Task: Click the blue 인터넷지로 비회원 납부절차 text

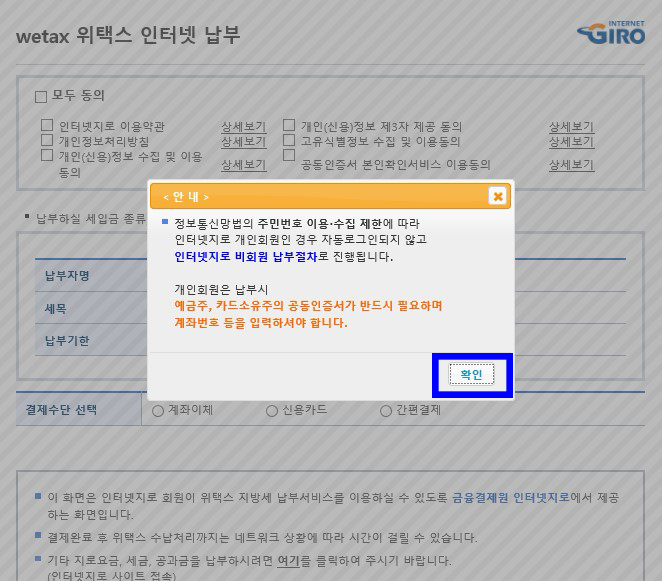Action: point(246,256)
